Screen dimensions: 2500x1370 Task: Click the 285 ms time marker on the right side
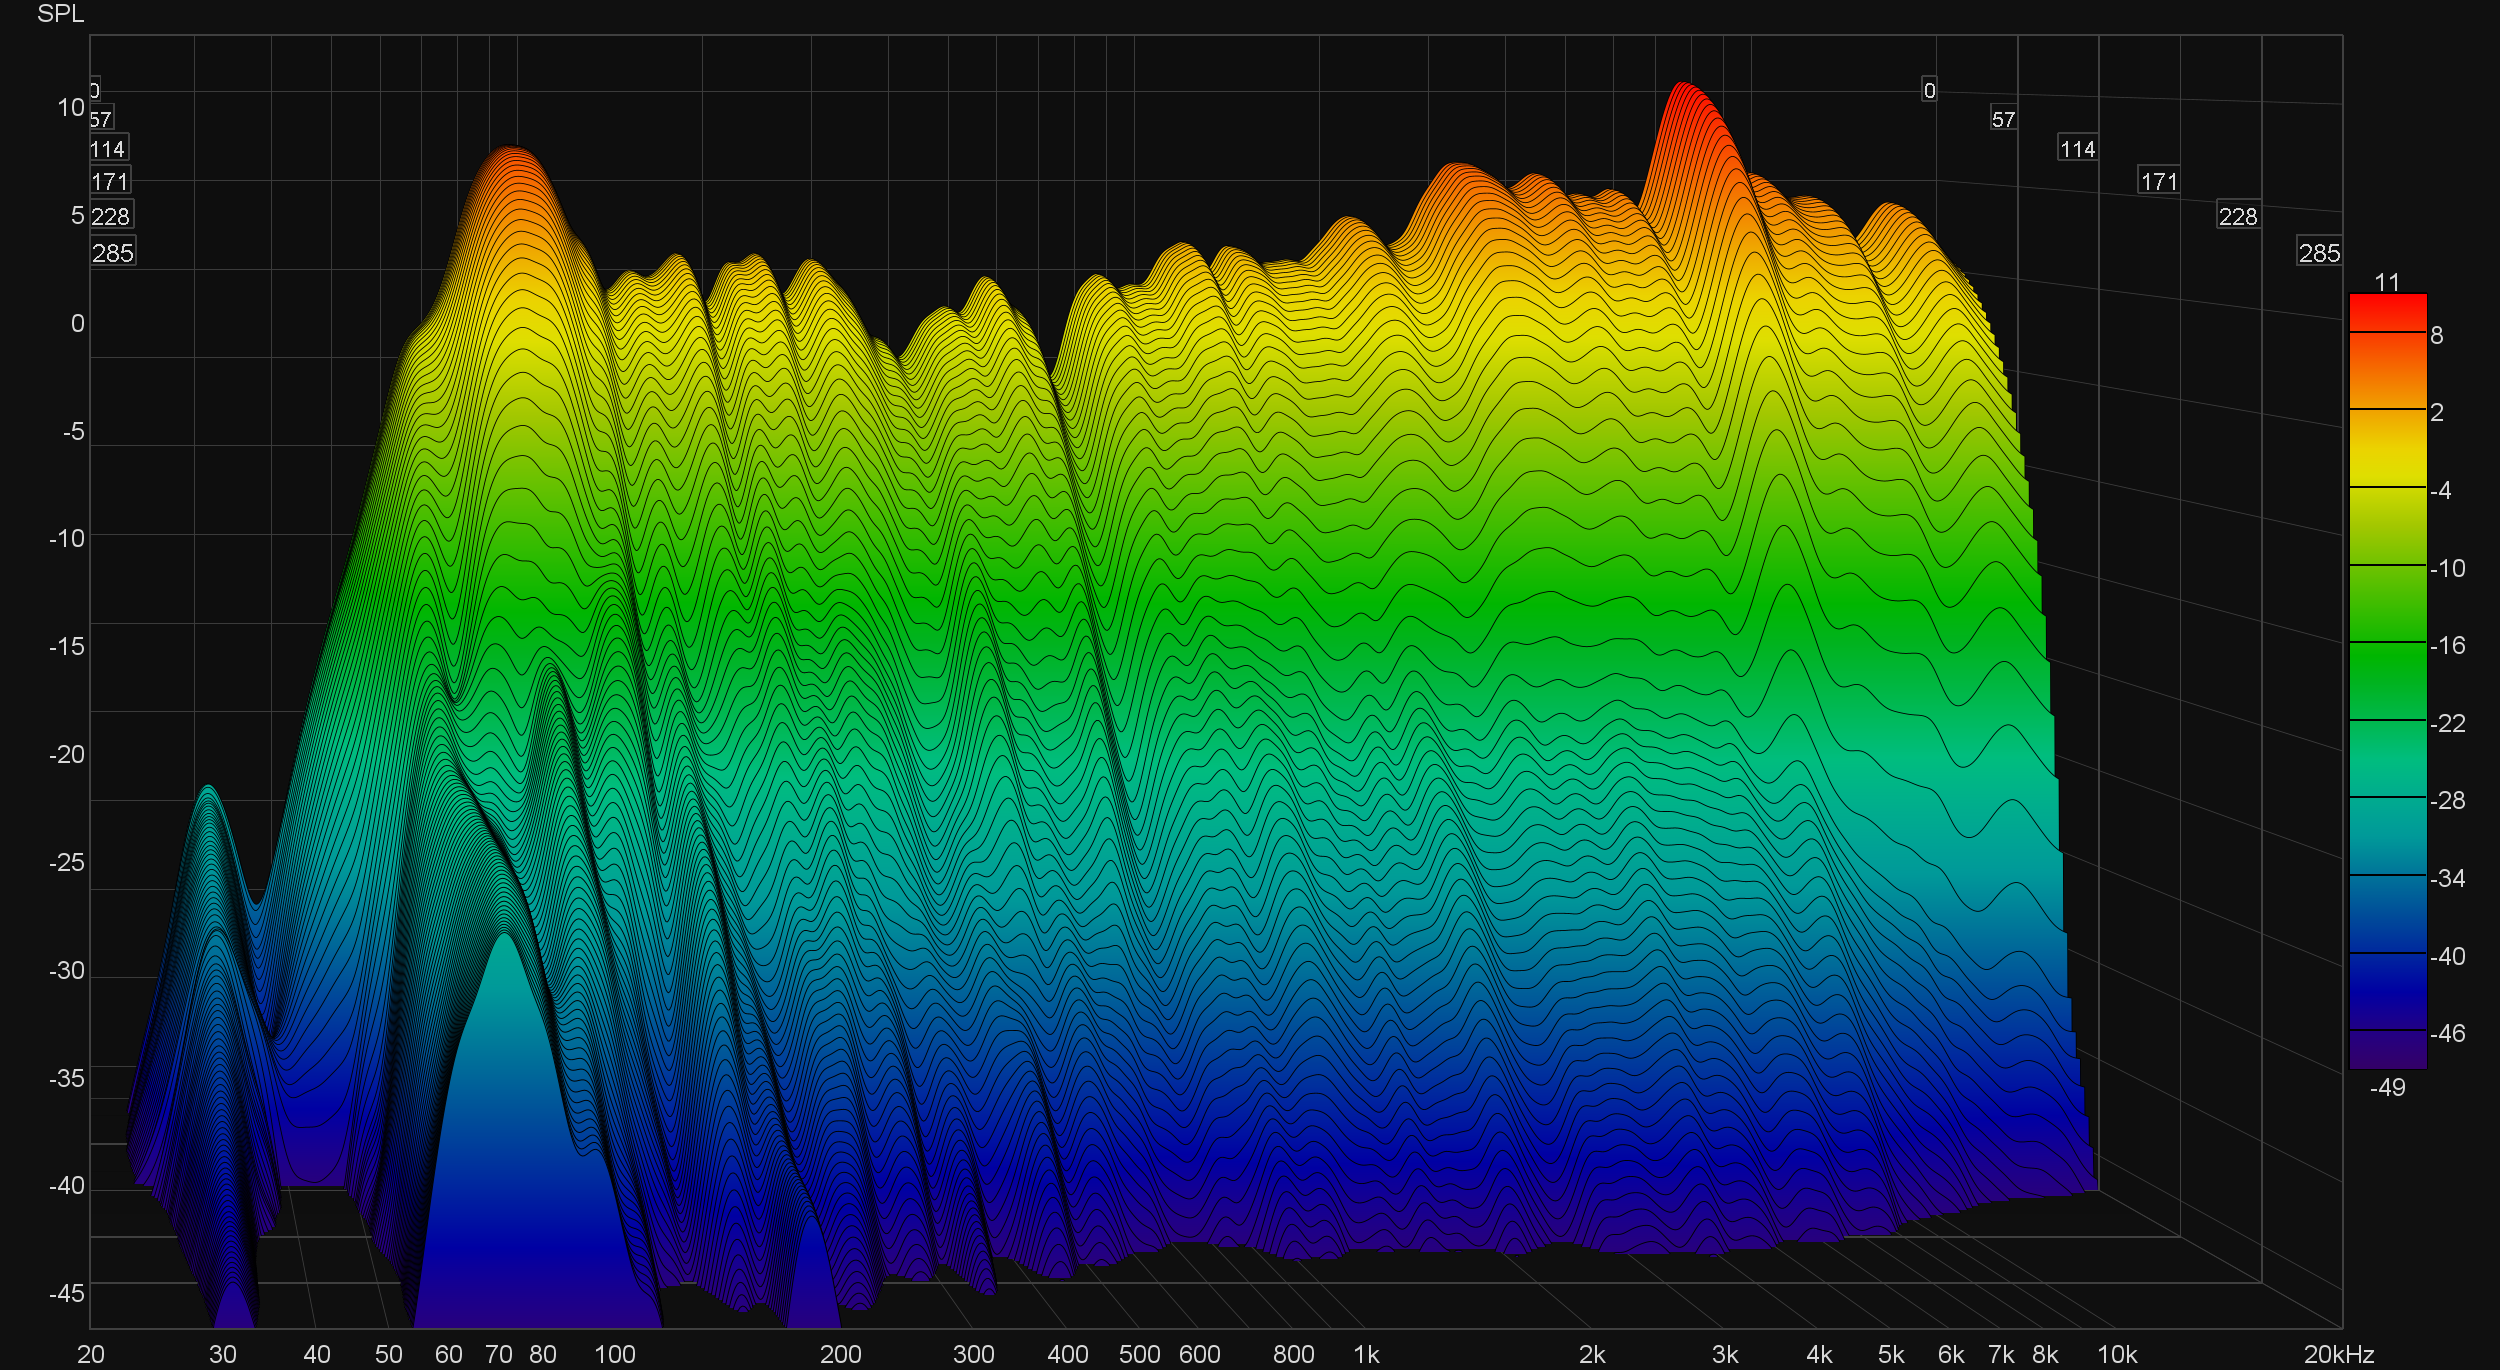(2319, 253)
